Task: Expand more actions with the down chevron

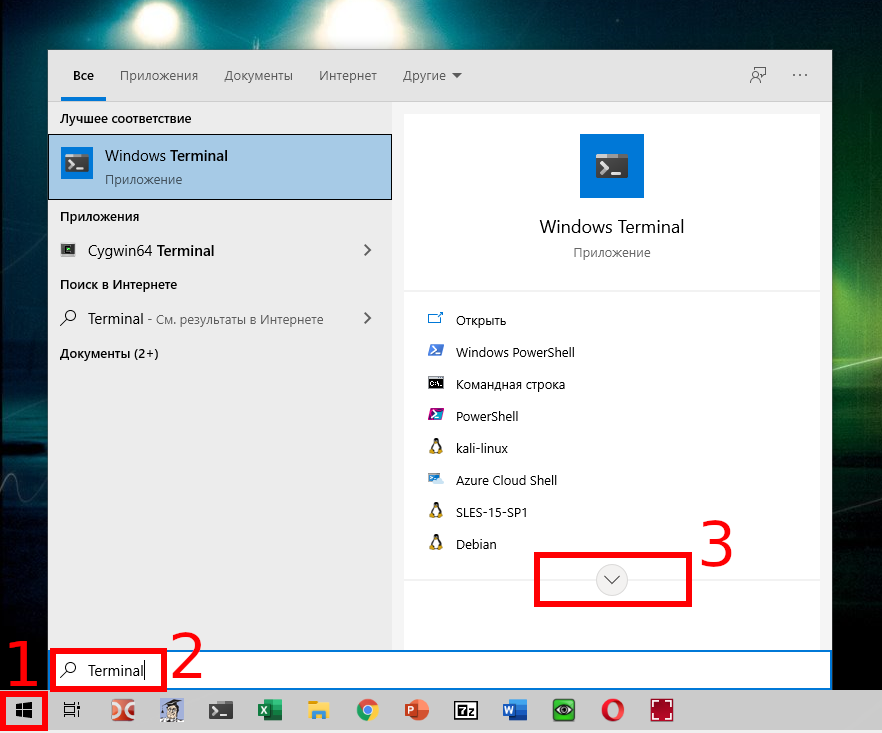Action: click(x=611, y=579)
